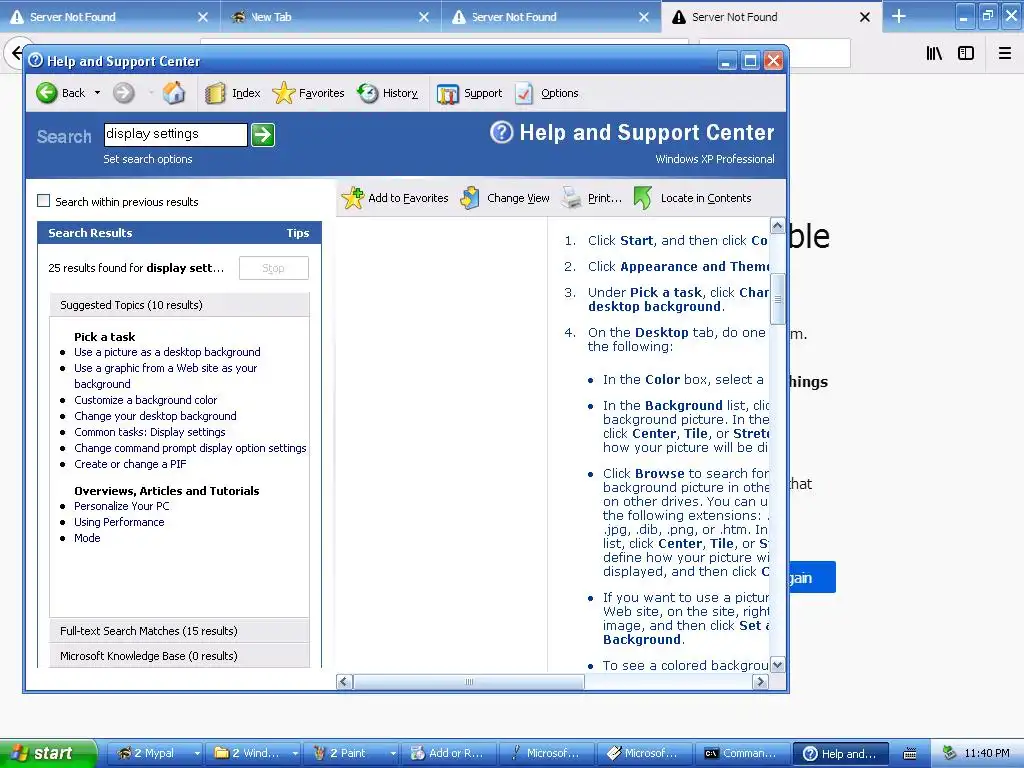Click the green search Go arrow button
The width and height of the screenshot is (1024, 768).
coord(263,135)
